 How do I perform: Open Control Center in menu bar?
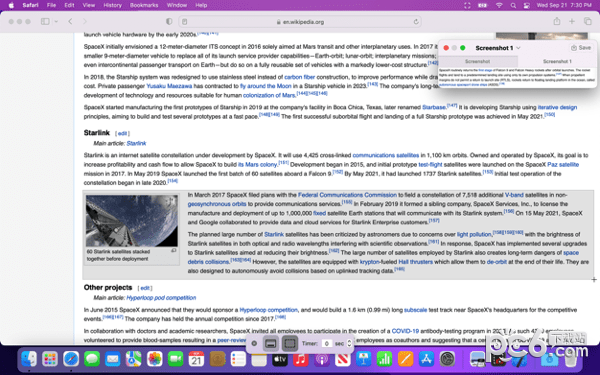(x=527, y=5)
